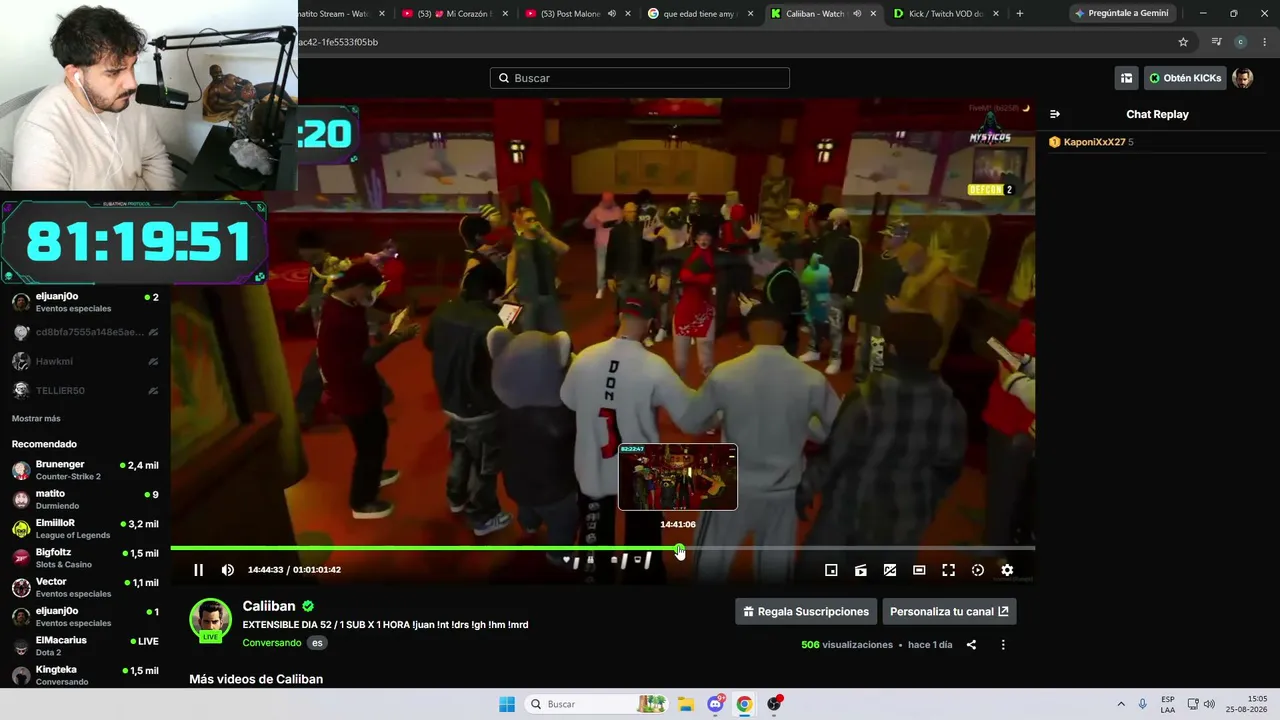The height and width of the screenshot is (720, 1280).
Task: Open Caliiban channel avatar
Action: [x=211, y=619]
